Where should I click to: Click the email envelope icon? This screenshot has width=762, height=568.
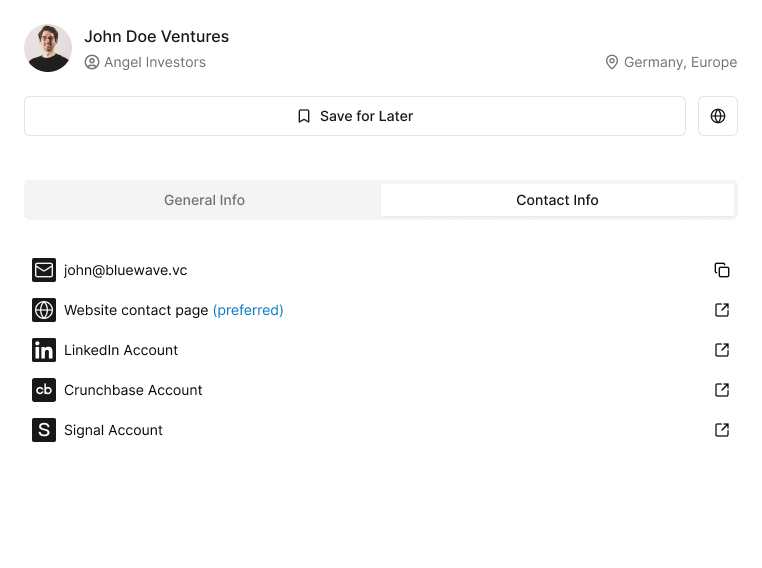(x=44, y=270)
